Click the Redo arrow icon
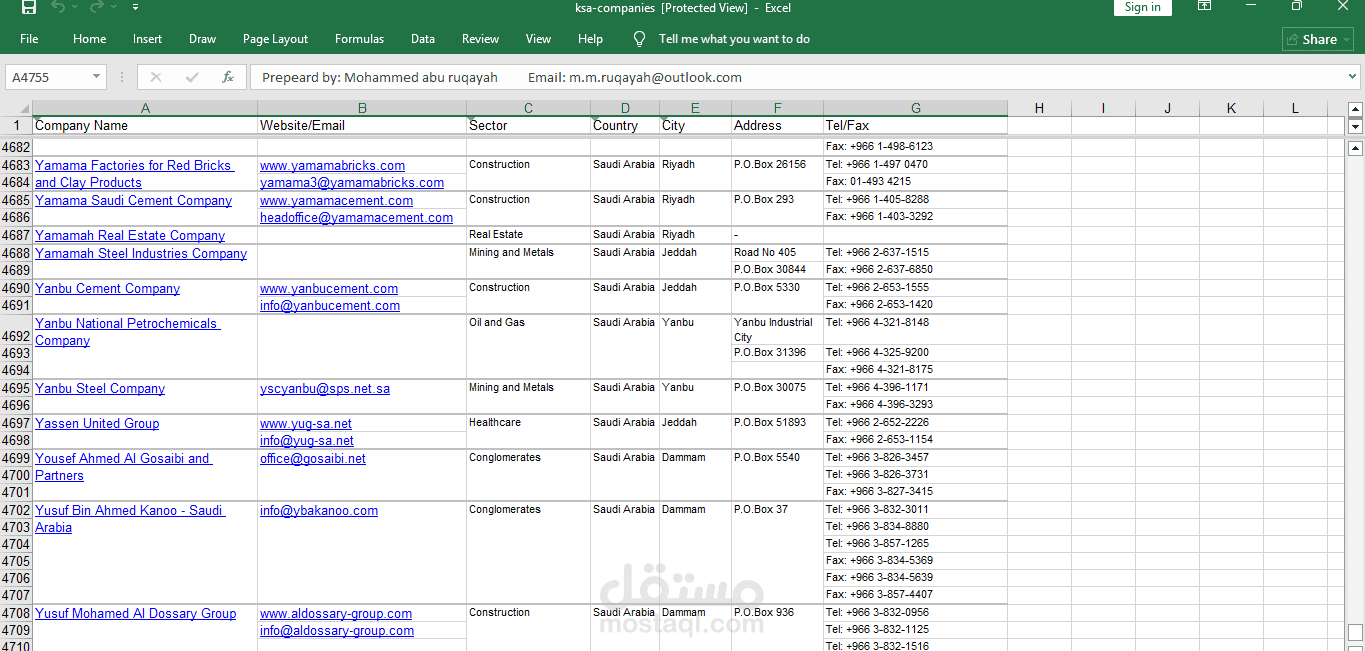This screenshot has width=1365, height=651. [x=97, y=7]
